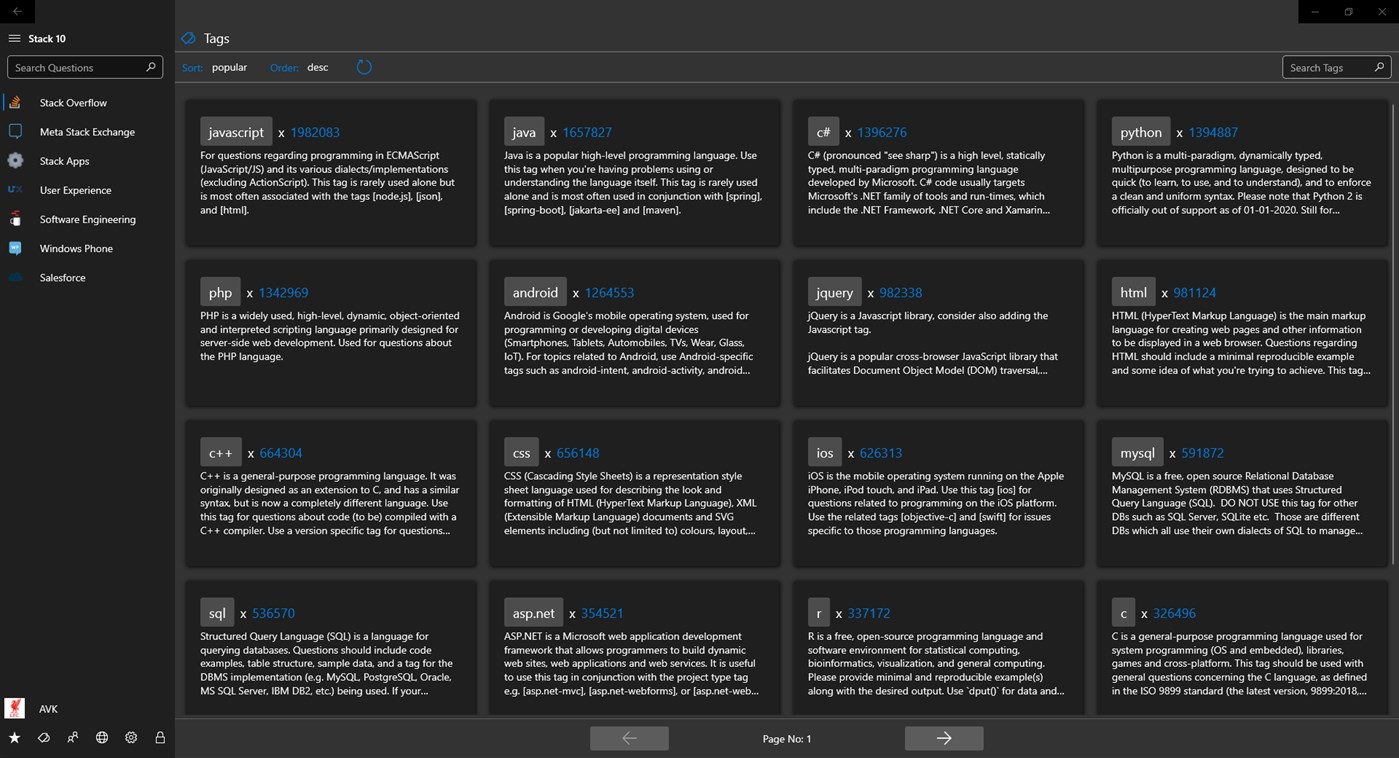Open the android tag
1399x758 pixels.
535,292
